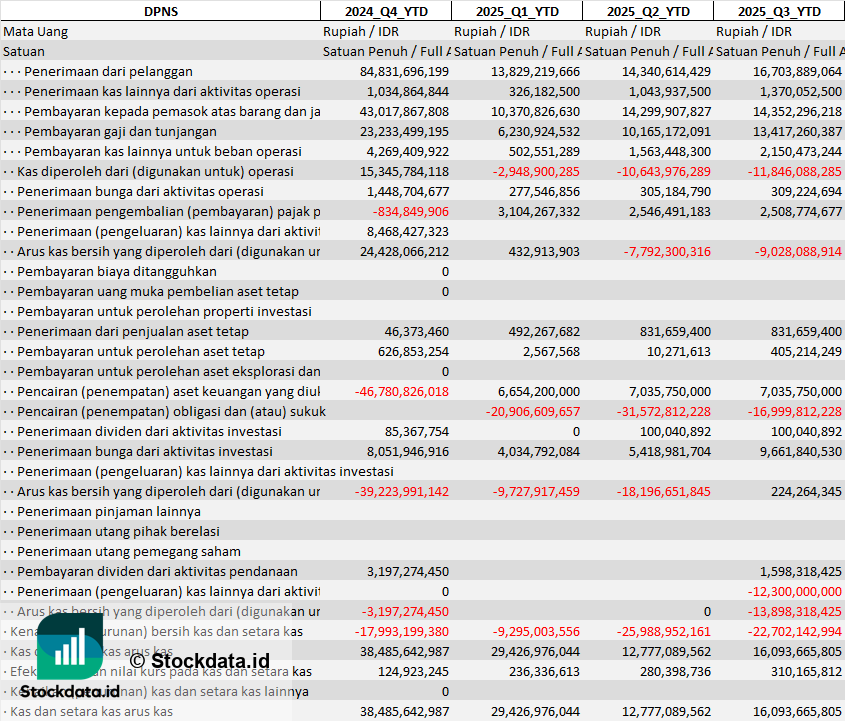Click the 2025_Q3_YTD column header

[x=779, y=11]
